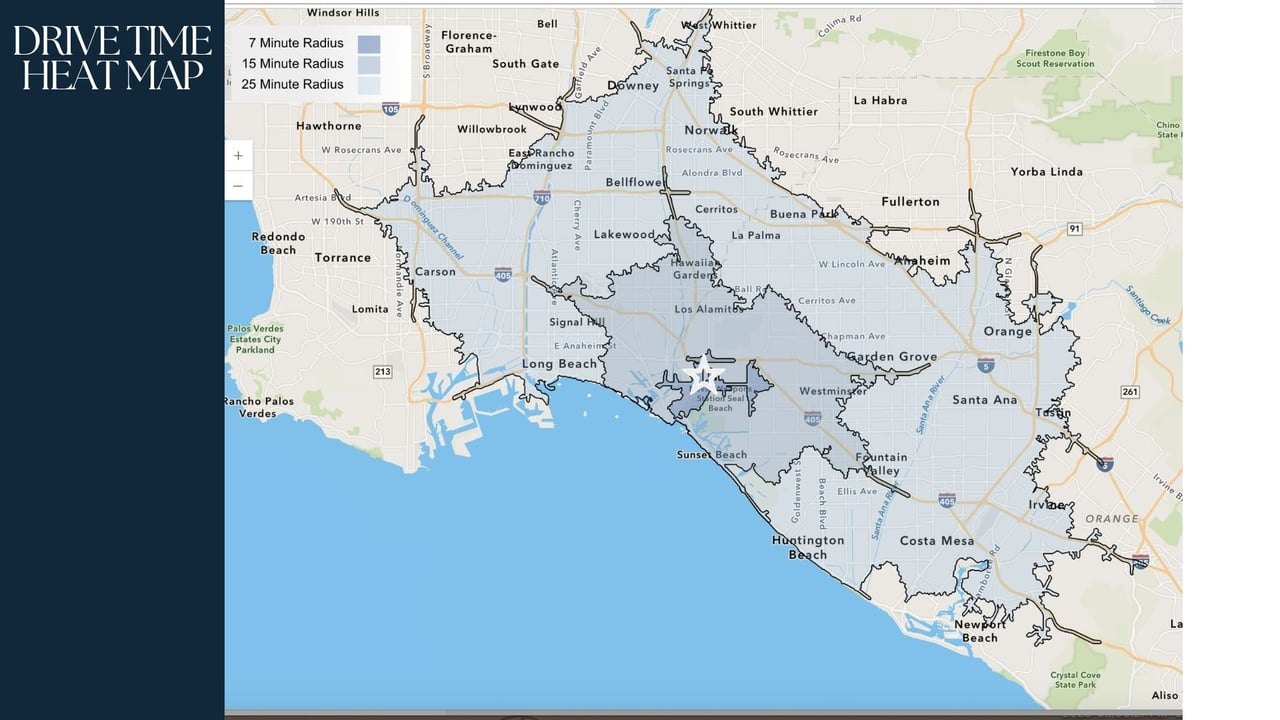Zoom in with the plus button
The height and width of the screenshot is (720, 1280).
click(238, 156)
